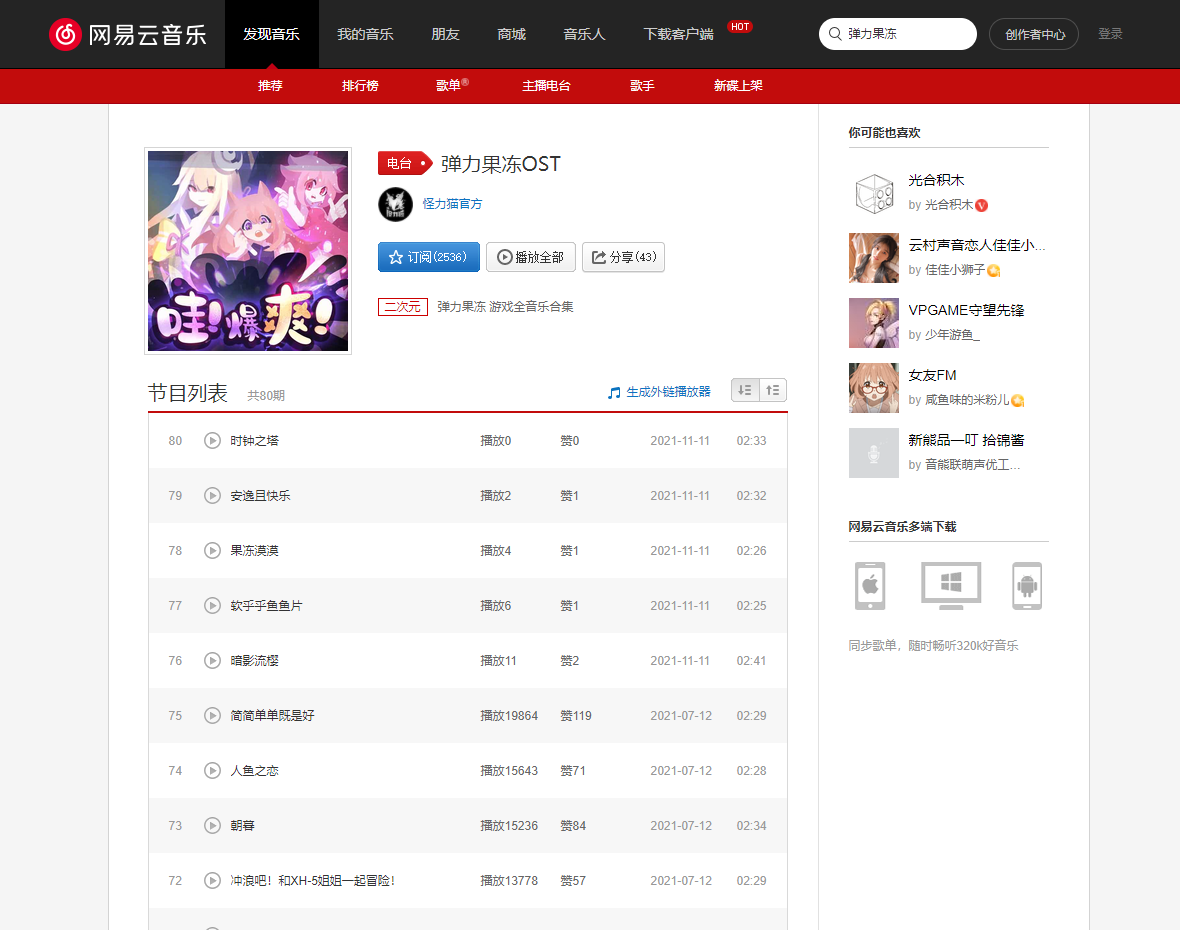
Task: Sort program list in ascending order
Action: click(773, 390)
